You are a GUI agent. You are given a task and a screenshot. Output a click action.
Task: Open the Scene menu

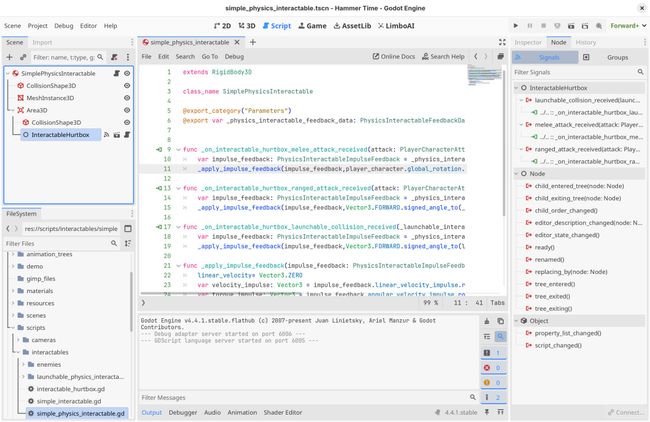coord(12,26)
